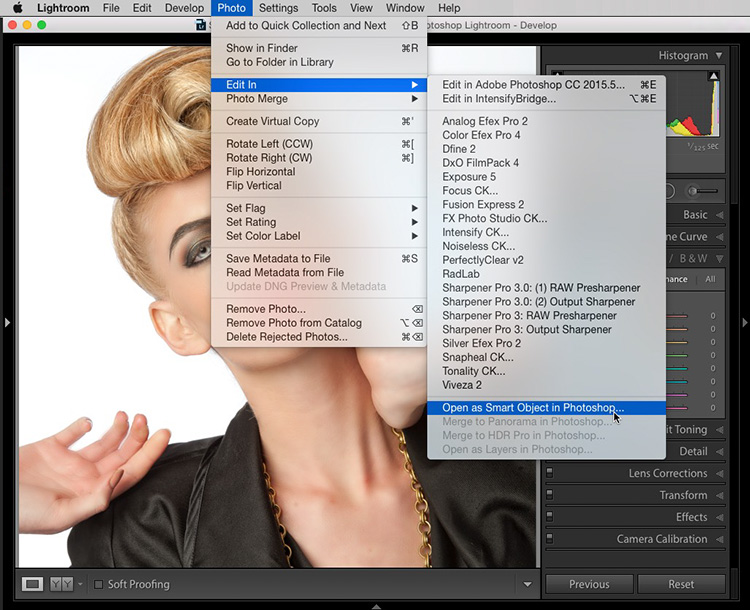This screenshot has width=750, height=610.
Task: Click the Lightroom application menu
Action: (x=63, y=8)
